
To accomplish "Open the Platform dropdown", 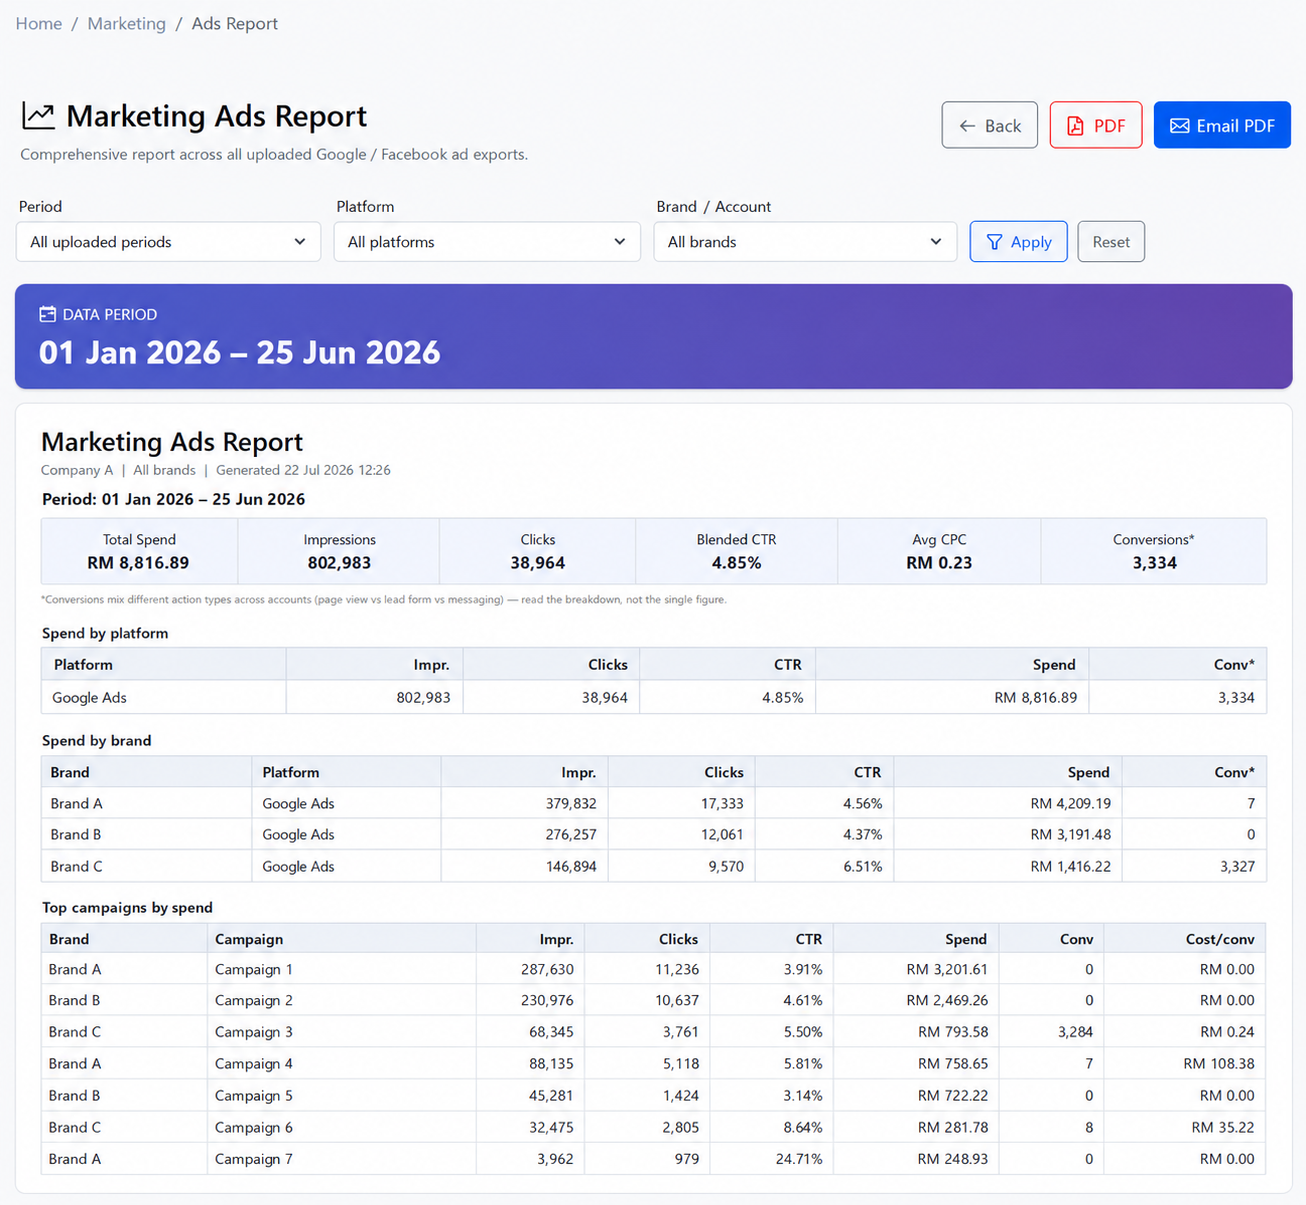I will coord(487,242).
